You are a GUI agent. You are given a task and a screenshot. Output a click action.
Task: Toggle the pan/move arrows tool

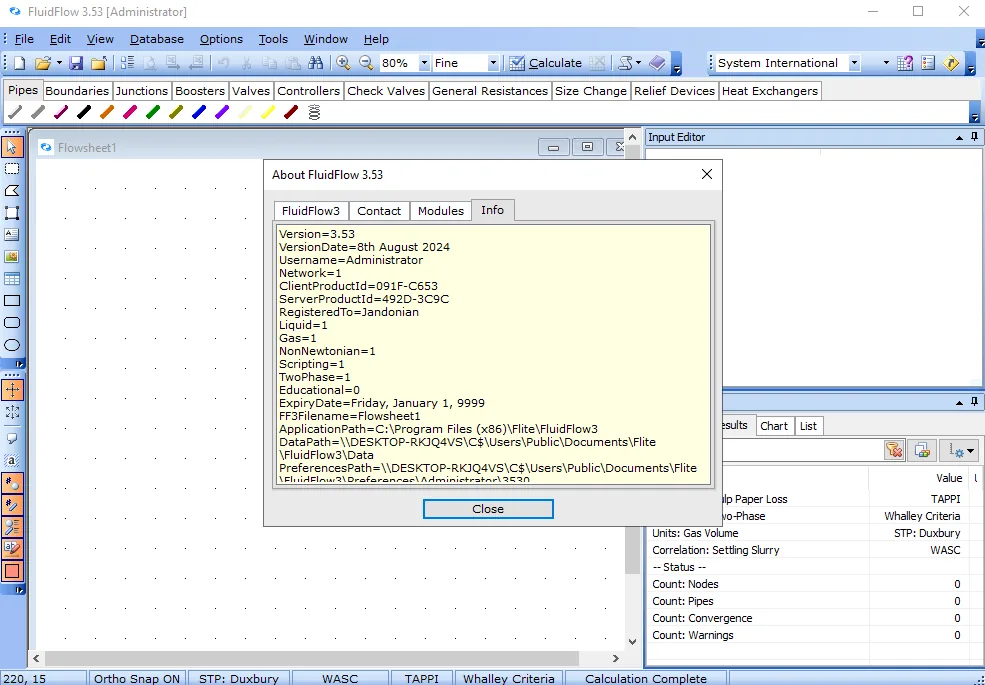point(12,390)
